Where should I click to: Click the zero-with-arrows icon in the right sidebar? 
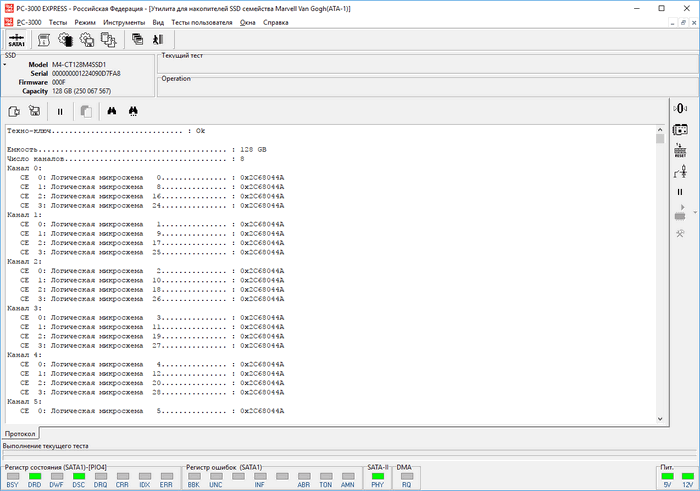coord(680,107)
